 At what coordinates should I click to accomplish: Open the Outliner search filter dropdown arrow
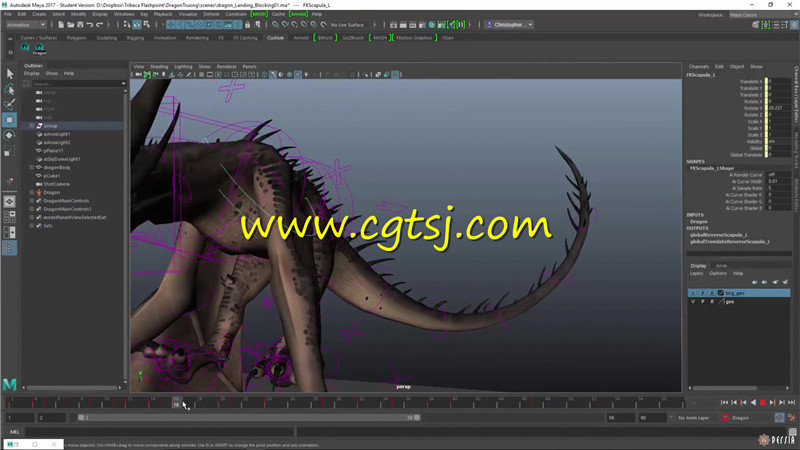[123, 84]
